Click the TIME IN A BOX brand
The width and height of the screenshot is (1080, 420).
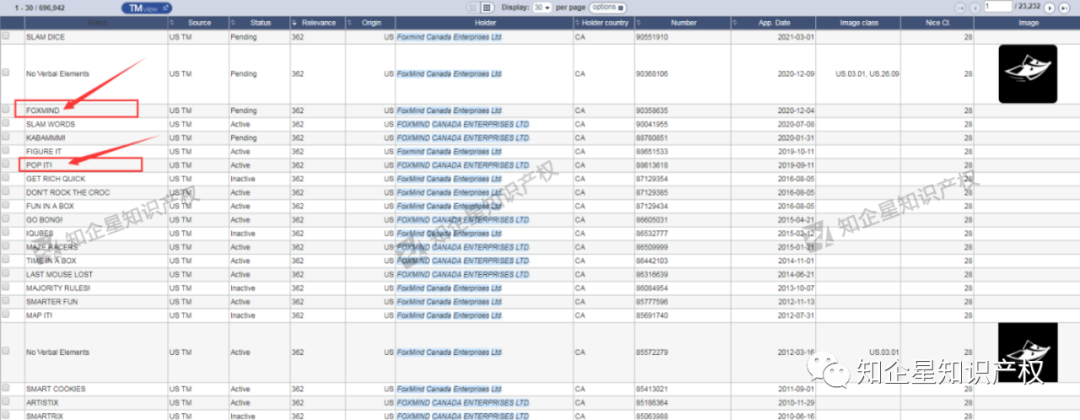click(x=51, y=261)
